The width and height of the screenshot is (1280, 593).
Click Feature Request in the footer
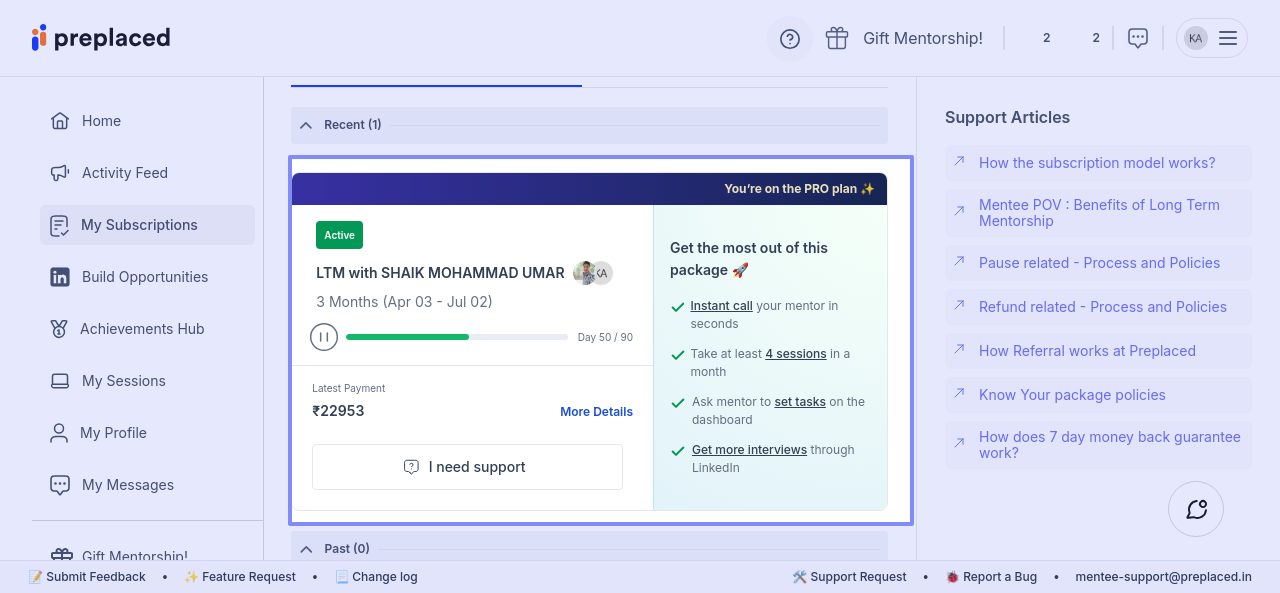point(240,577)
